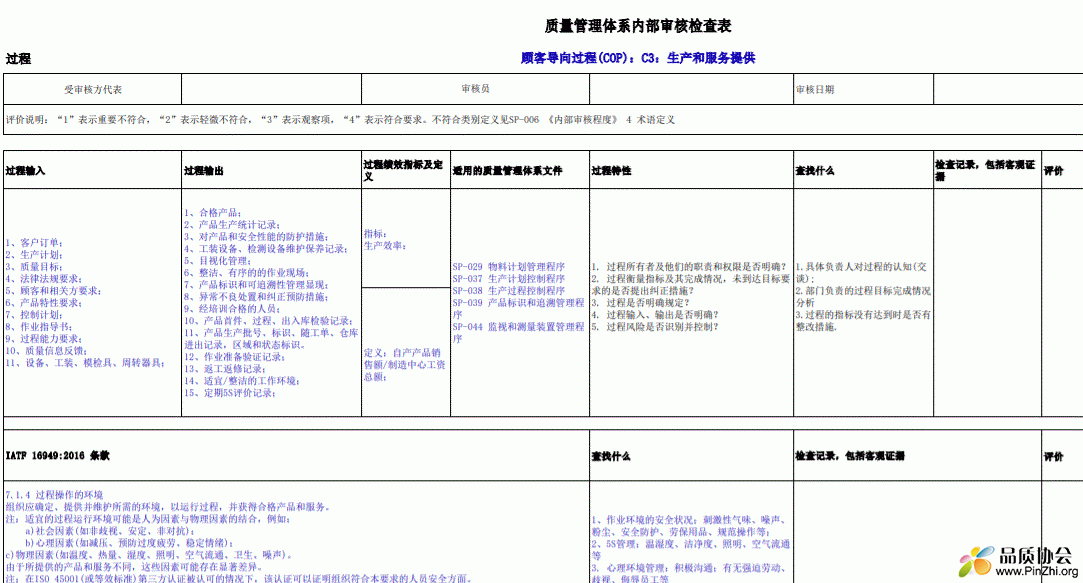Click output line 1、合格产品
This screenshot has width=1083, height=583.
click(213, 213)
